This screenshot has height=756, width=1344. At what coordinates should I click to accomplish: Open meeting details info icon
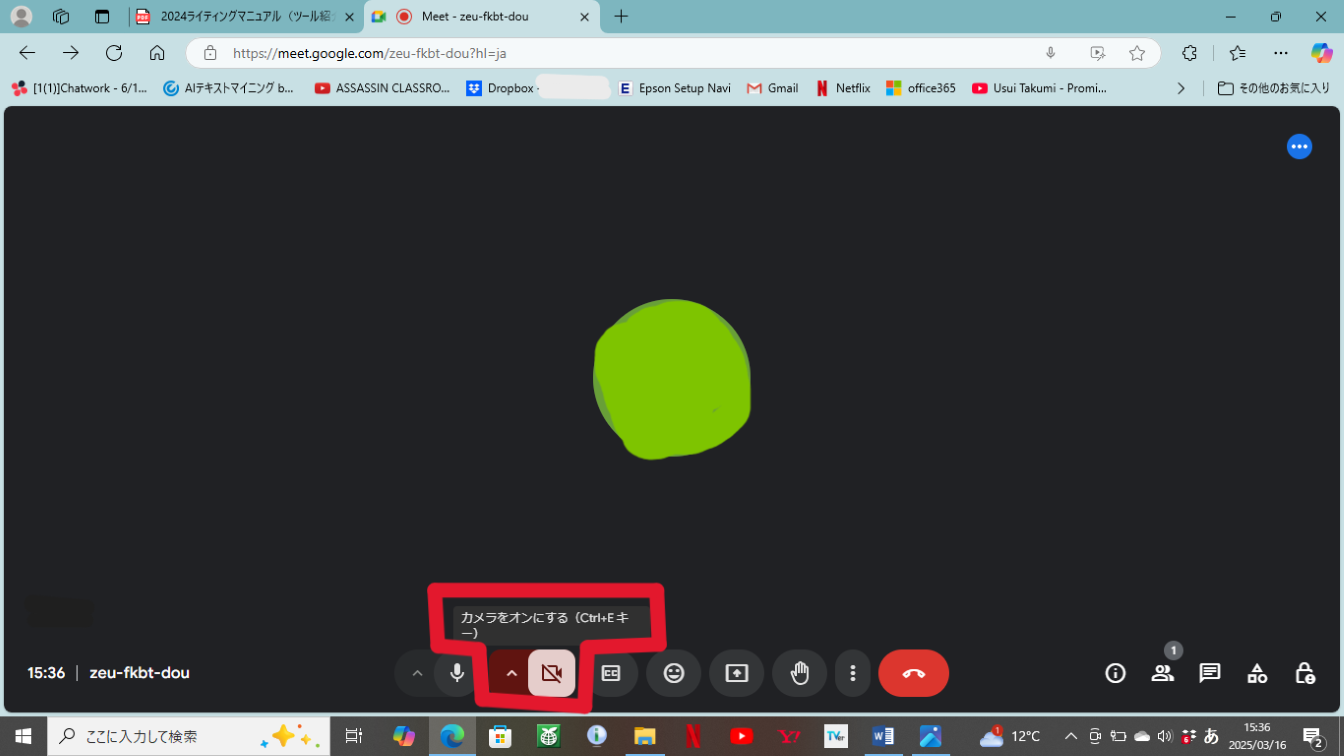pos(1115,673)
